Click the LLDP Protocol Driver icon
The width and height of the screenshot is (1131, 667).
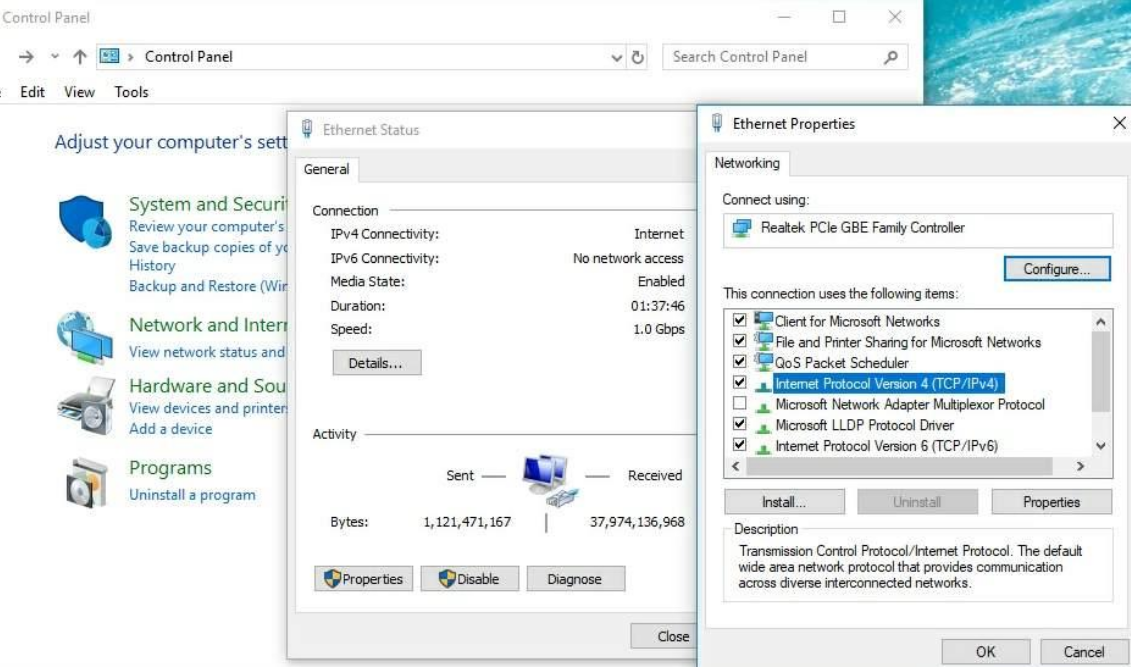coord(762,427)
